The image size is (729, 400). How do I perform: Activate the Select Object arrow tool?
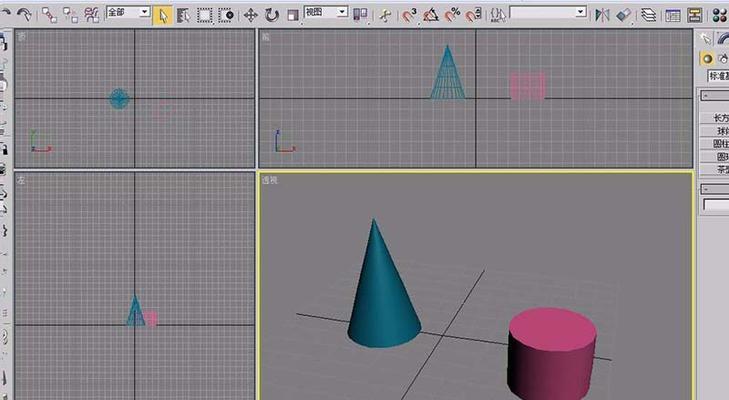pyautogui.click(x=163, y=15)
